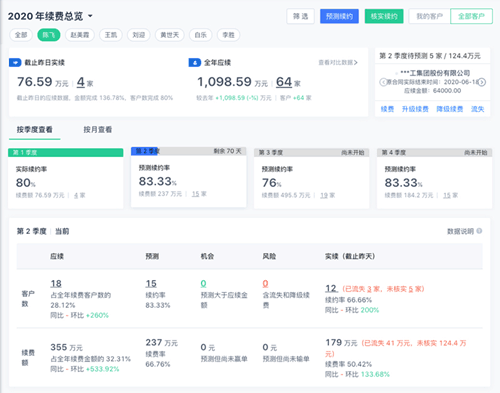500x393 pixels.
Task: Select the 第 4 季度 card
Action: pyautogui.click(x=434, y=179)
